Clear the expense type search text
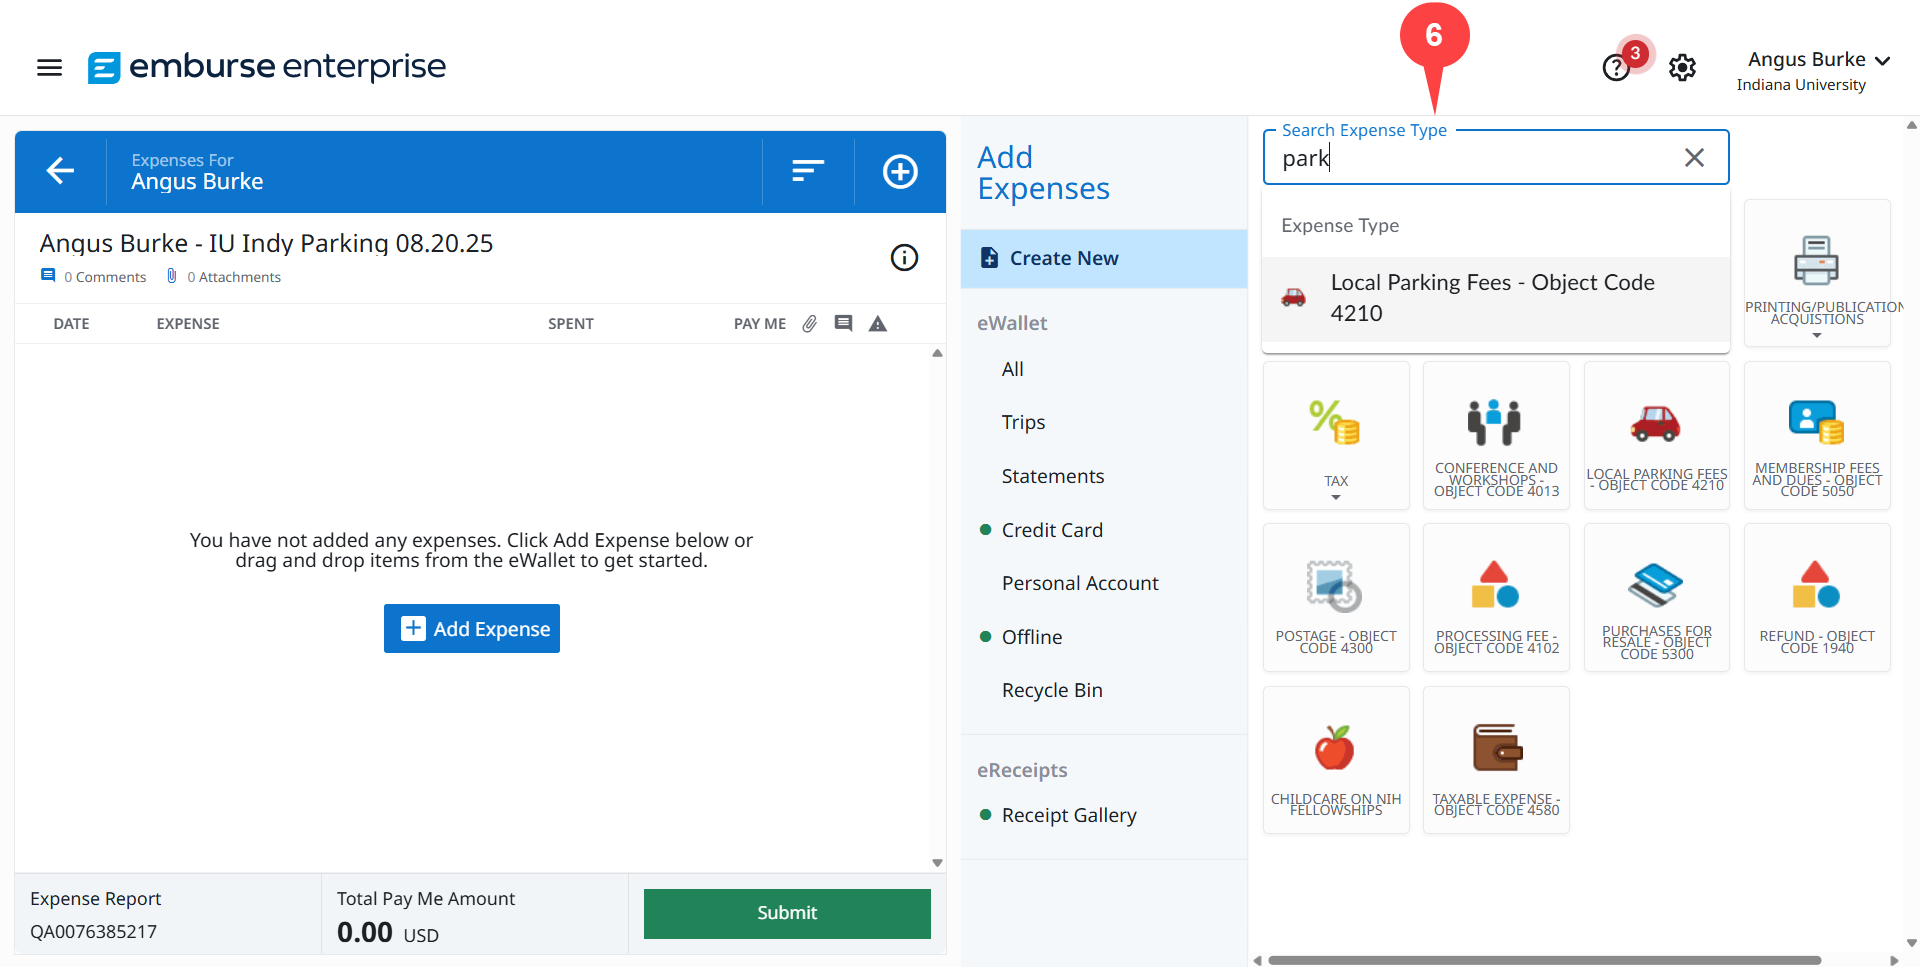Image resolution: width=1920 pixels, height=967 pixels. [1694, 158]
